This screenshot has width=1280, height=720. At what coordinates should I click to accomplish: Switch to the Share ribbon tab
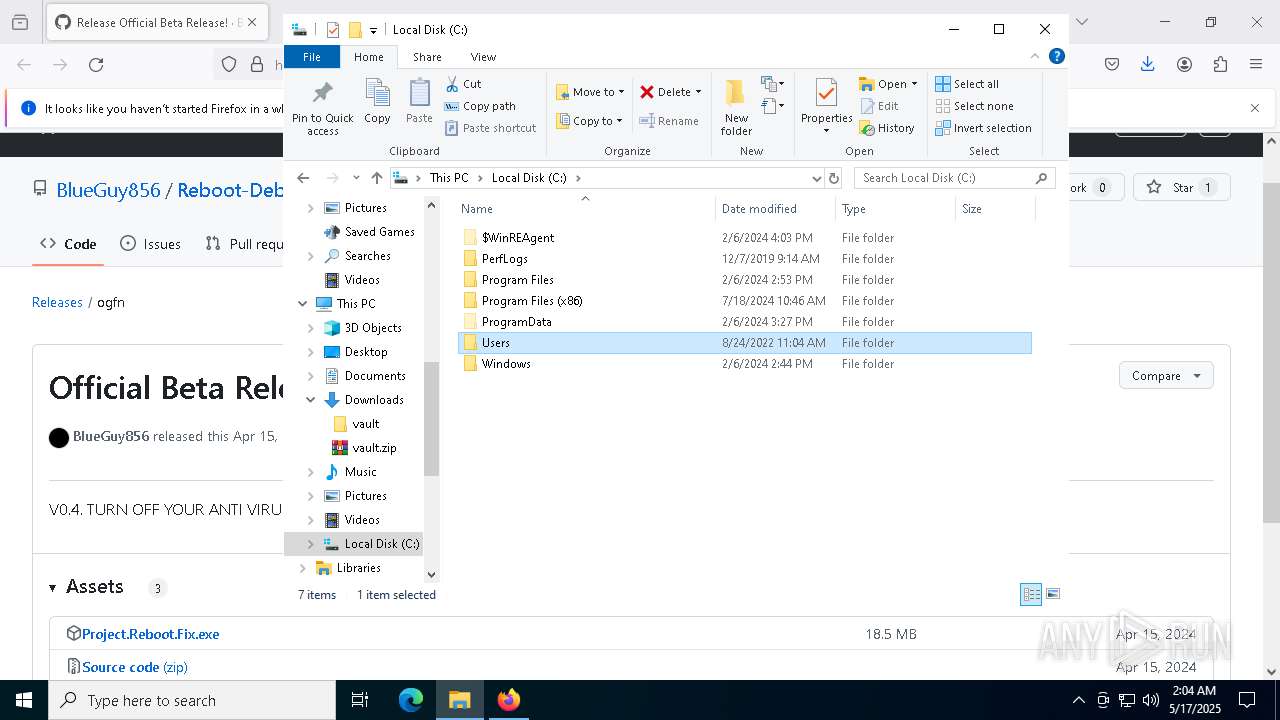click(x=427, y=57)
